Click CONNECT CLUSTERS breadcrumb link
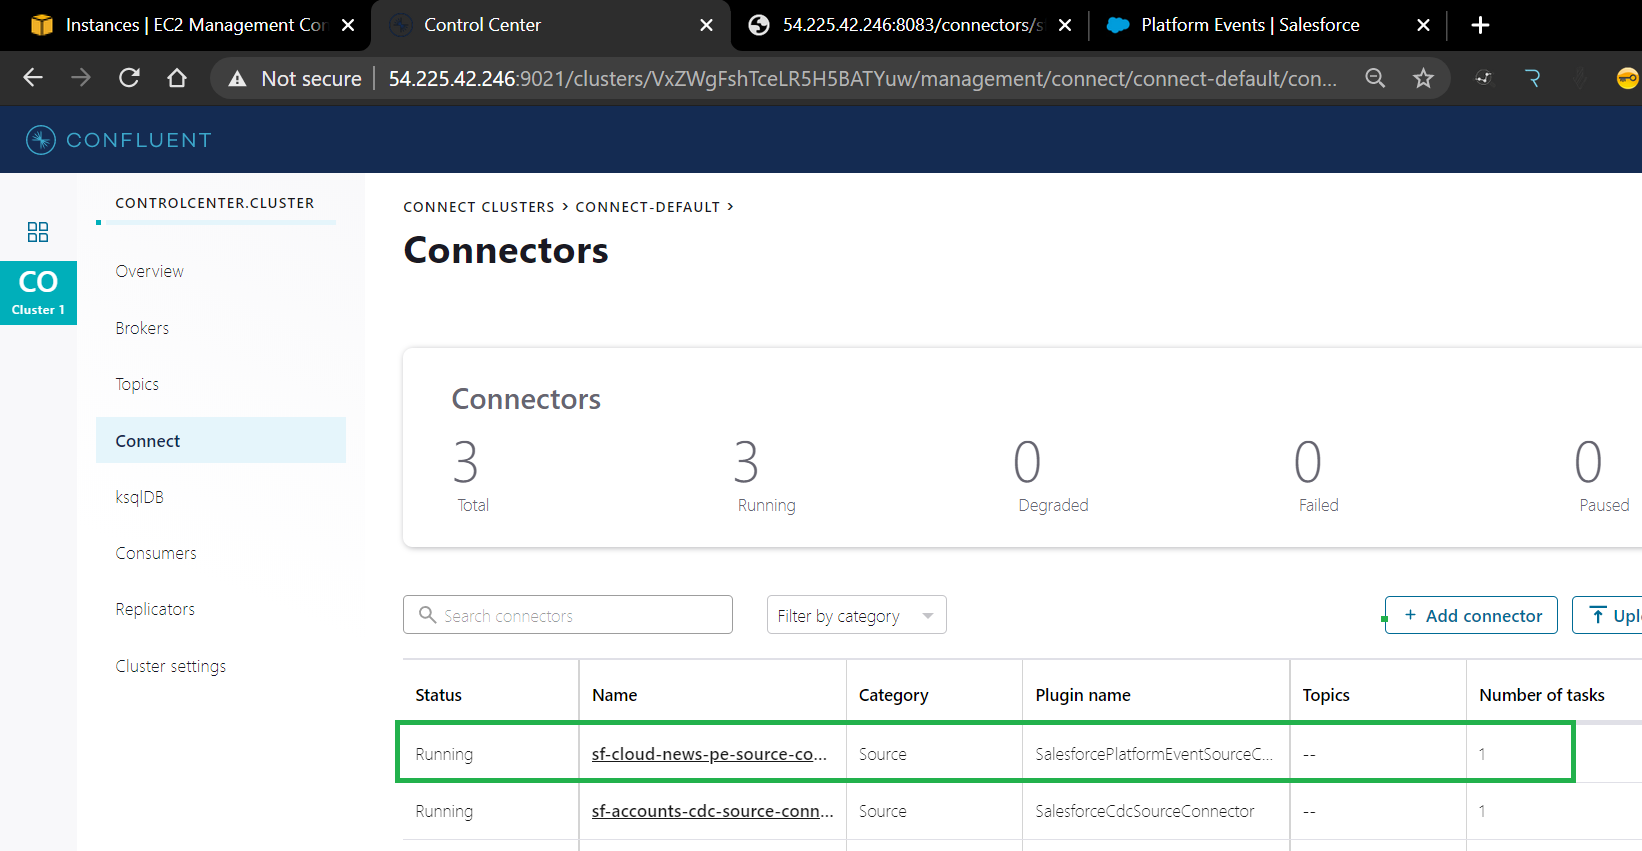The height and width of the screenshot is (851, 1642). [478, 207]
